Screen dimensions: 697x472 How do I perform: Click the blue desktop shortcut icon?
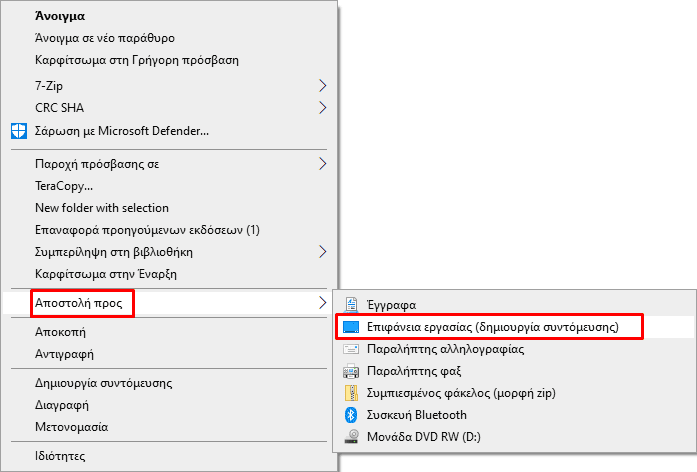351,327
